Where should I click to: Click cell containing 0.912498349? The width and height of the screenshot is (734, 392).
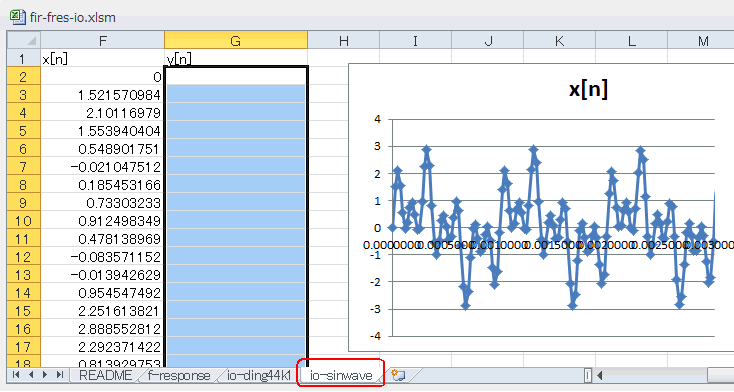103,221
